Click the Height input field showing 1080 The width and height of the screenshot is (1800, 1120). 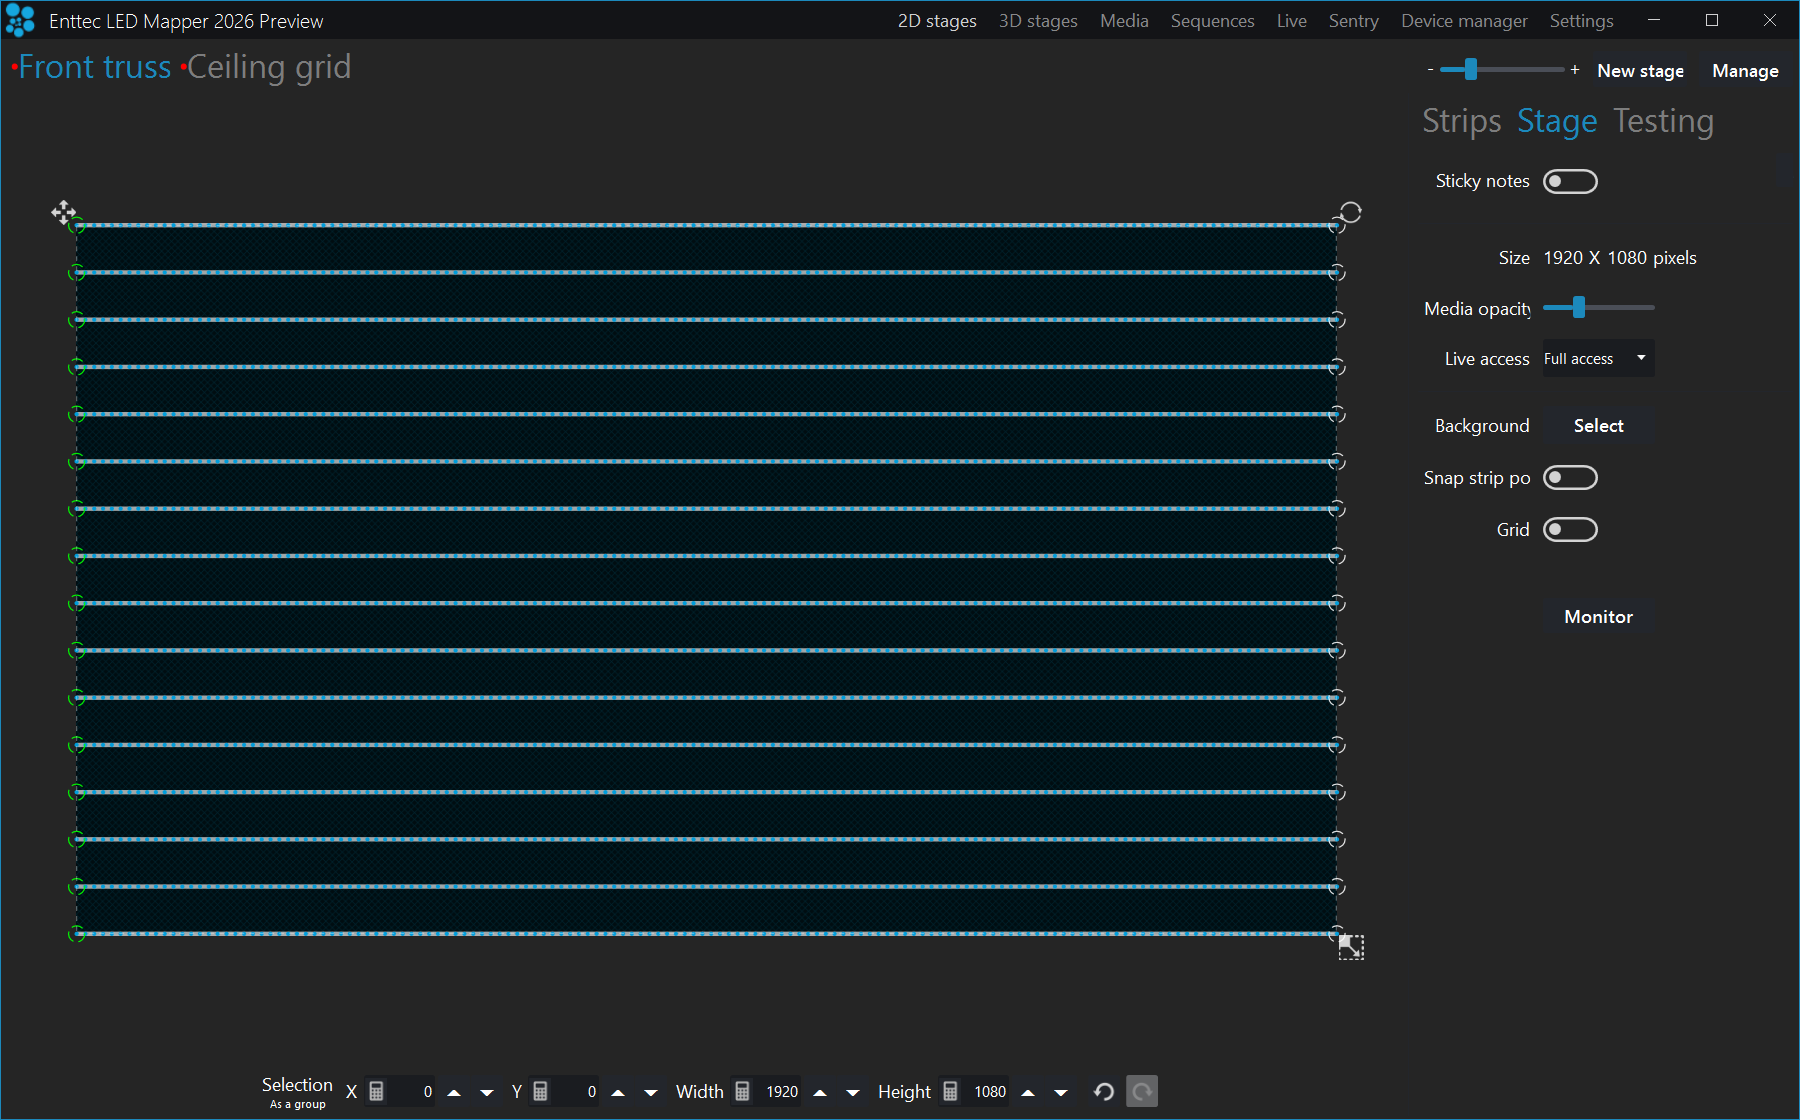pos(987,1092)
